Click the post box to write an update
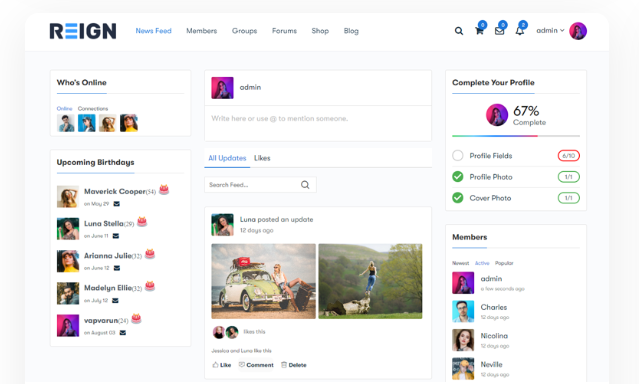Screen dimensions: 639x384 point(318,124)
